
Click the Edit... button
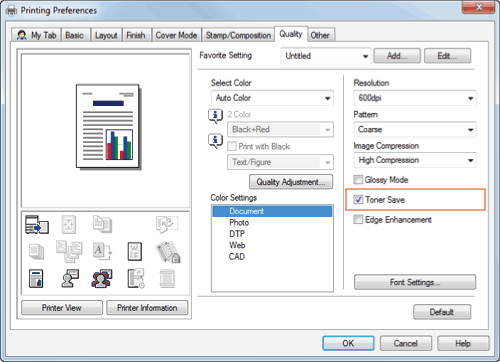pos(447,56)
